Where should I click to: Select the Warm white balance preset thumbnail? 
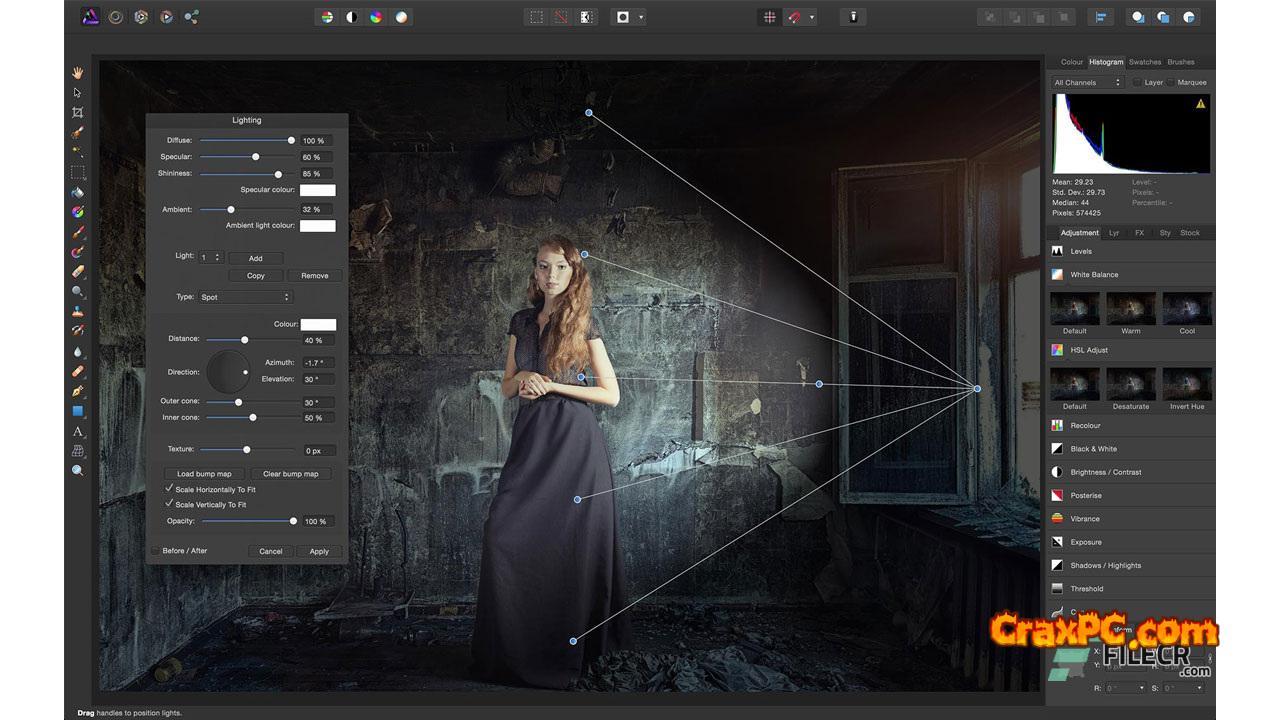(x=1131, y=309)
